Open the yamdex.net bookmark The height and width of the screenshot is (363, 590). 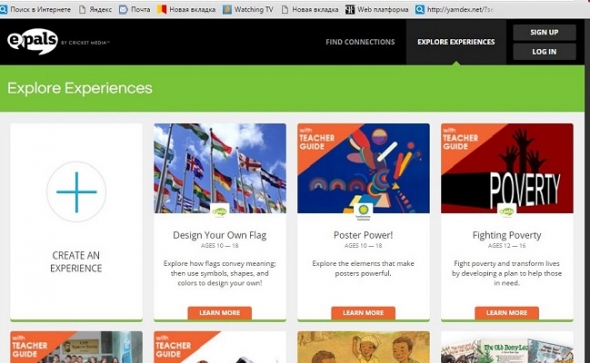(454, 9)
